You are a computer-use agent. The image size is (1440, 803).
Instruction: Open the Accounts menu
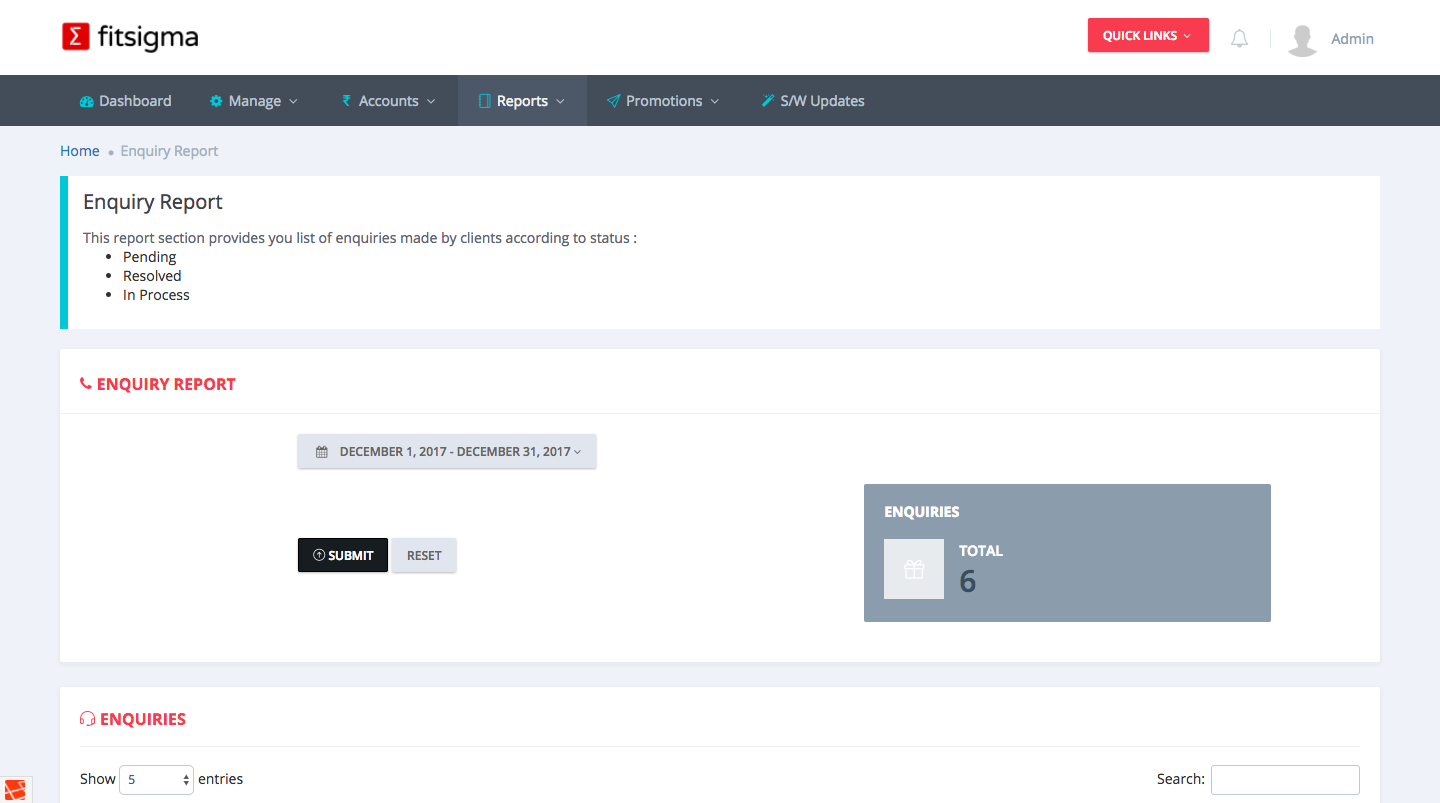click(x=389, y=101)
